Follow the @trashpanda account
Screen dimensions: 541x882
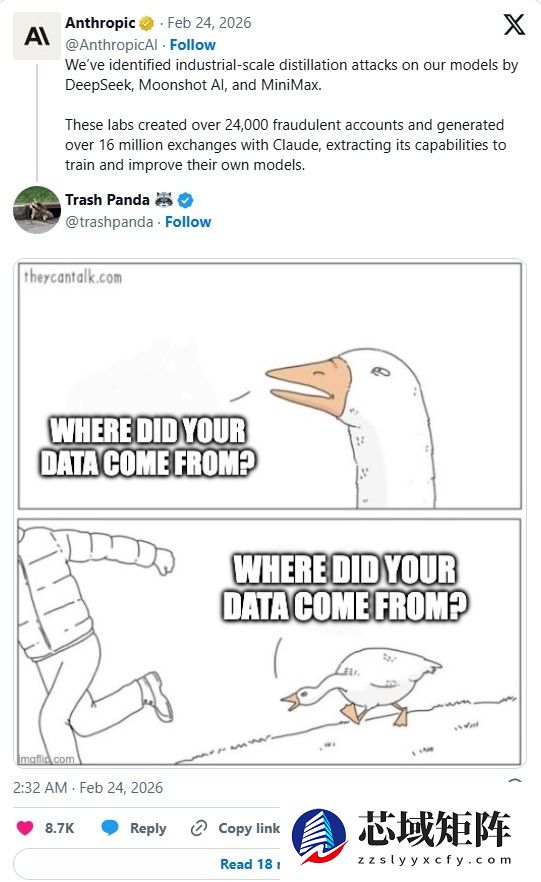click(188, 222)
